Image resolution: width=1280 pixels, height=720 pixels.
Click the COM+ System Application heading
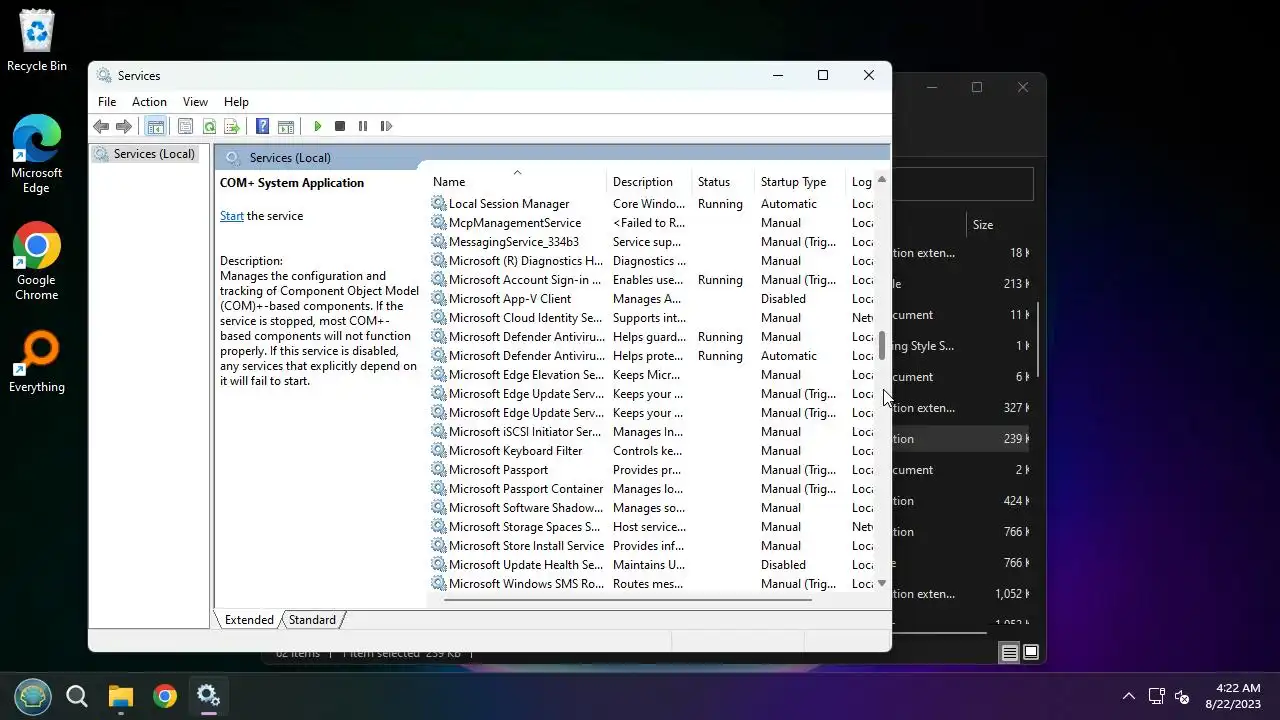pos(292,183)
